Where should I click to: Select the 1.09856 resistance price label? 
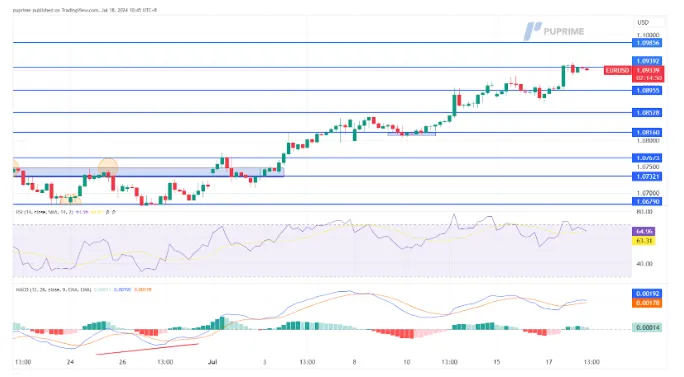(x=647, y=43)
